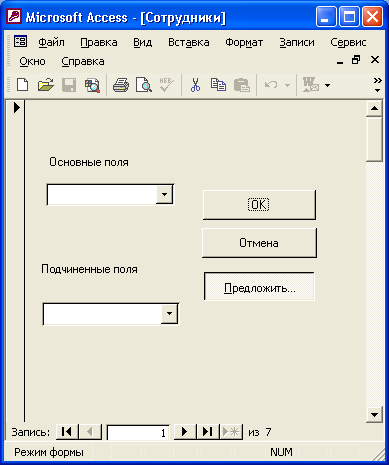Expand the Основные поля combo box arrow
Image resolution: width=389 pixels, height=465 pixels.
point(164,194)
